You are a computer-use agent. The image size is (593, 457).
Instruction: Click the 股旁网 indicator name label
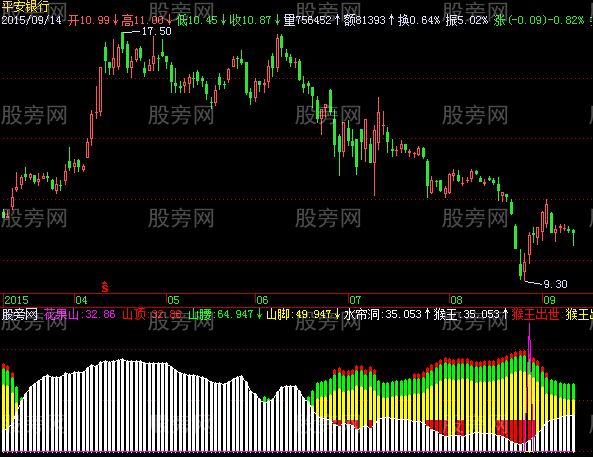tap(20, 314)
